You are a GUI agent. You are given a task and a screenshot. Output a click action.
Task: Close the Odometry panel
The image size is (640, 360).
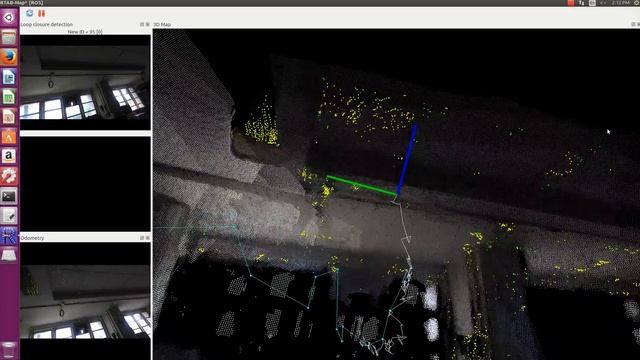point(148,238)
